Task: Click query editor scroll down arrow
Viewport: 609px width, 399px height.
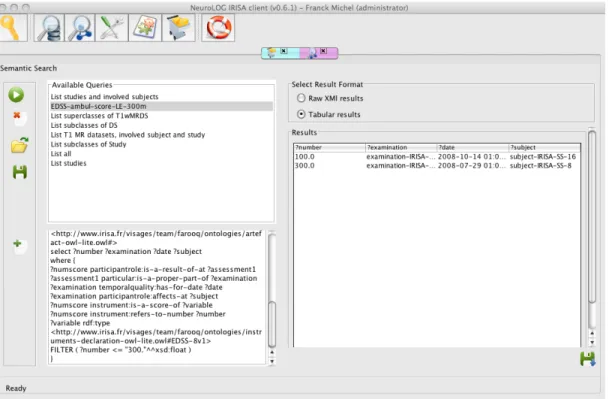Action: (272, 361)
